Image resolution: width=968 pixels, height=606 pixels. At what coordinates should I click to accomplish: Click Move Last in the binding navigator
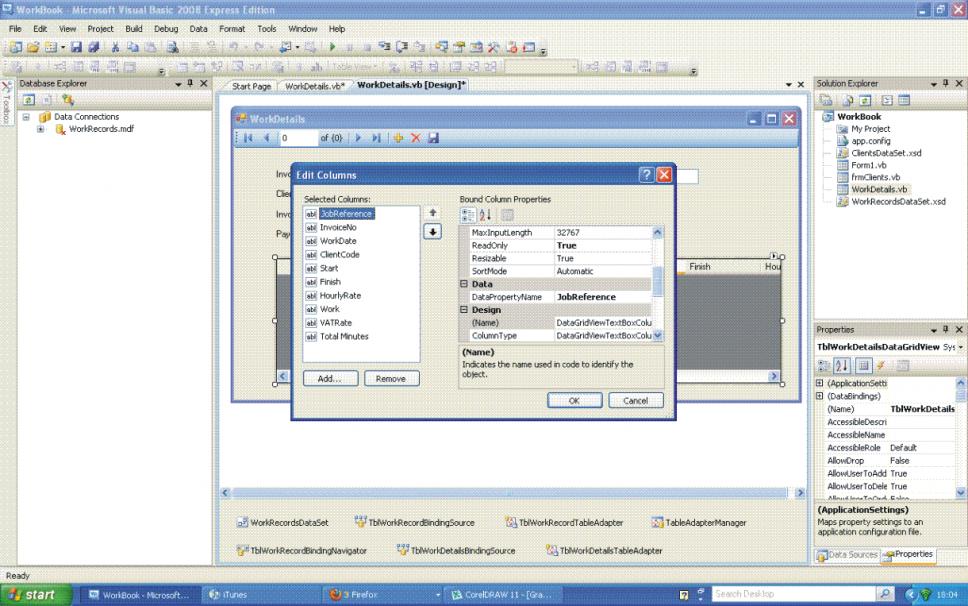pos(376,138)
